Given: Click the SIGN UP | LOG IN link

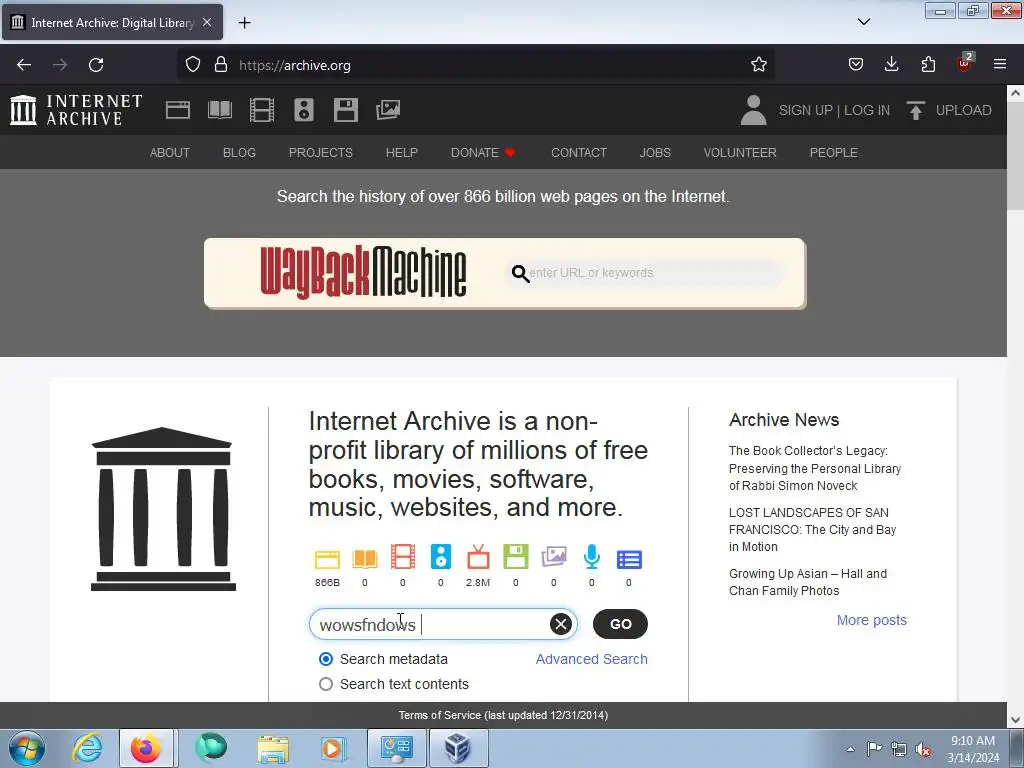Looking at the screenshot, I should click(834, 110).
